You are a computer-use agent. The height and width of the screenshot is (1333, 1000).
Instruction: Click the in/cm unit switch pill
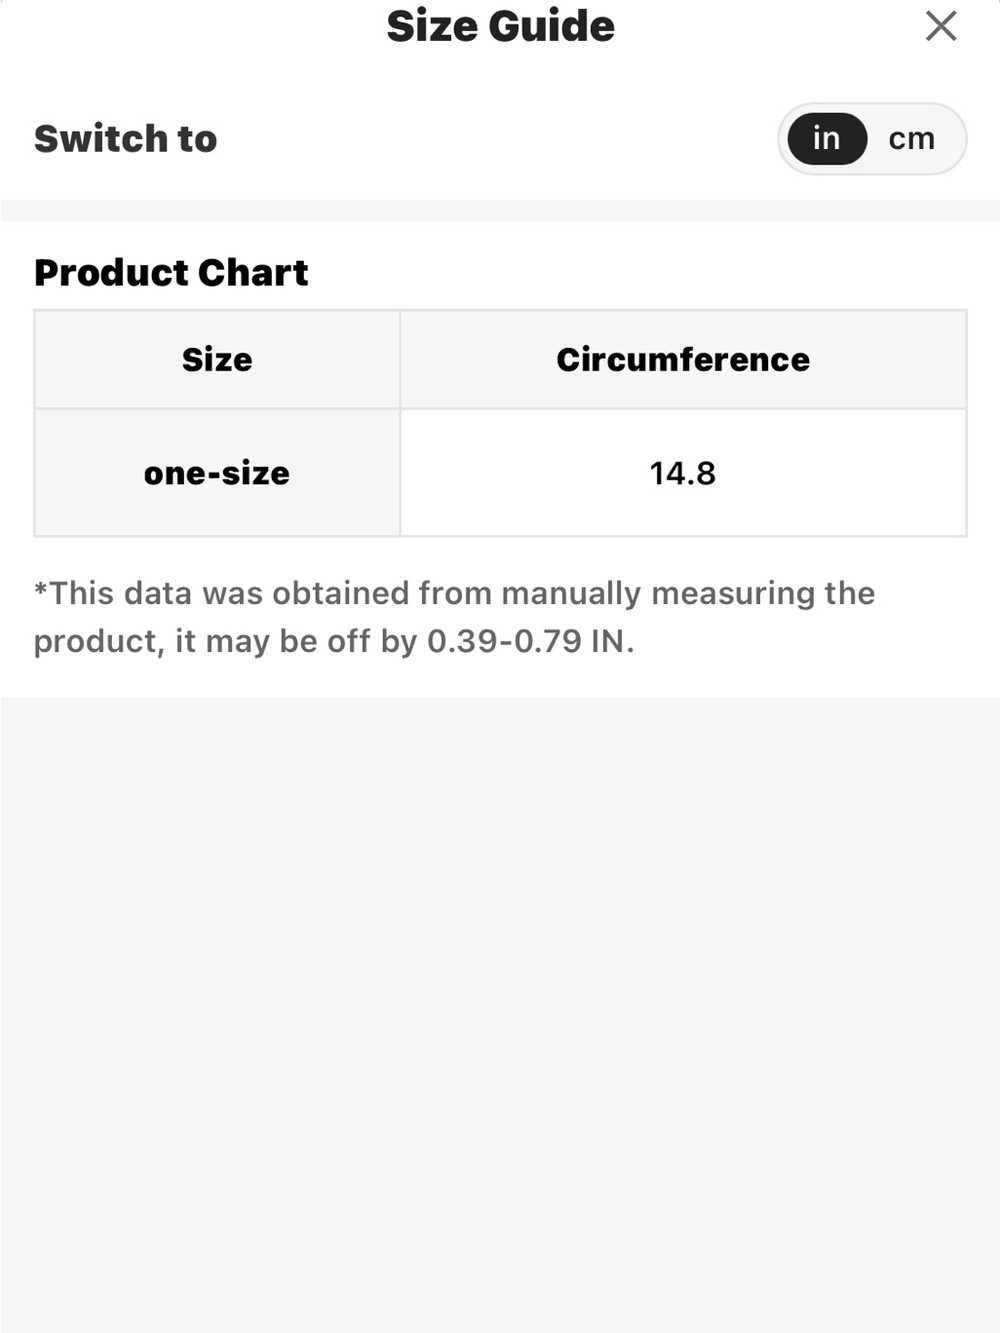tap(872, 138)
